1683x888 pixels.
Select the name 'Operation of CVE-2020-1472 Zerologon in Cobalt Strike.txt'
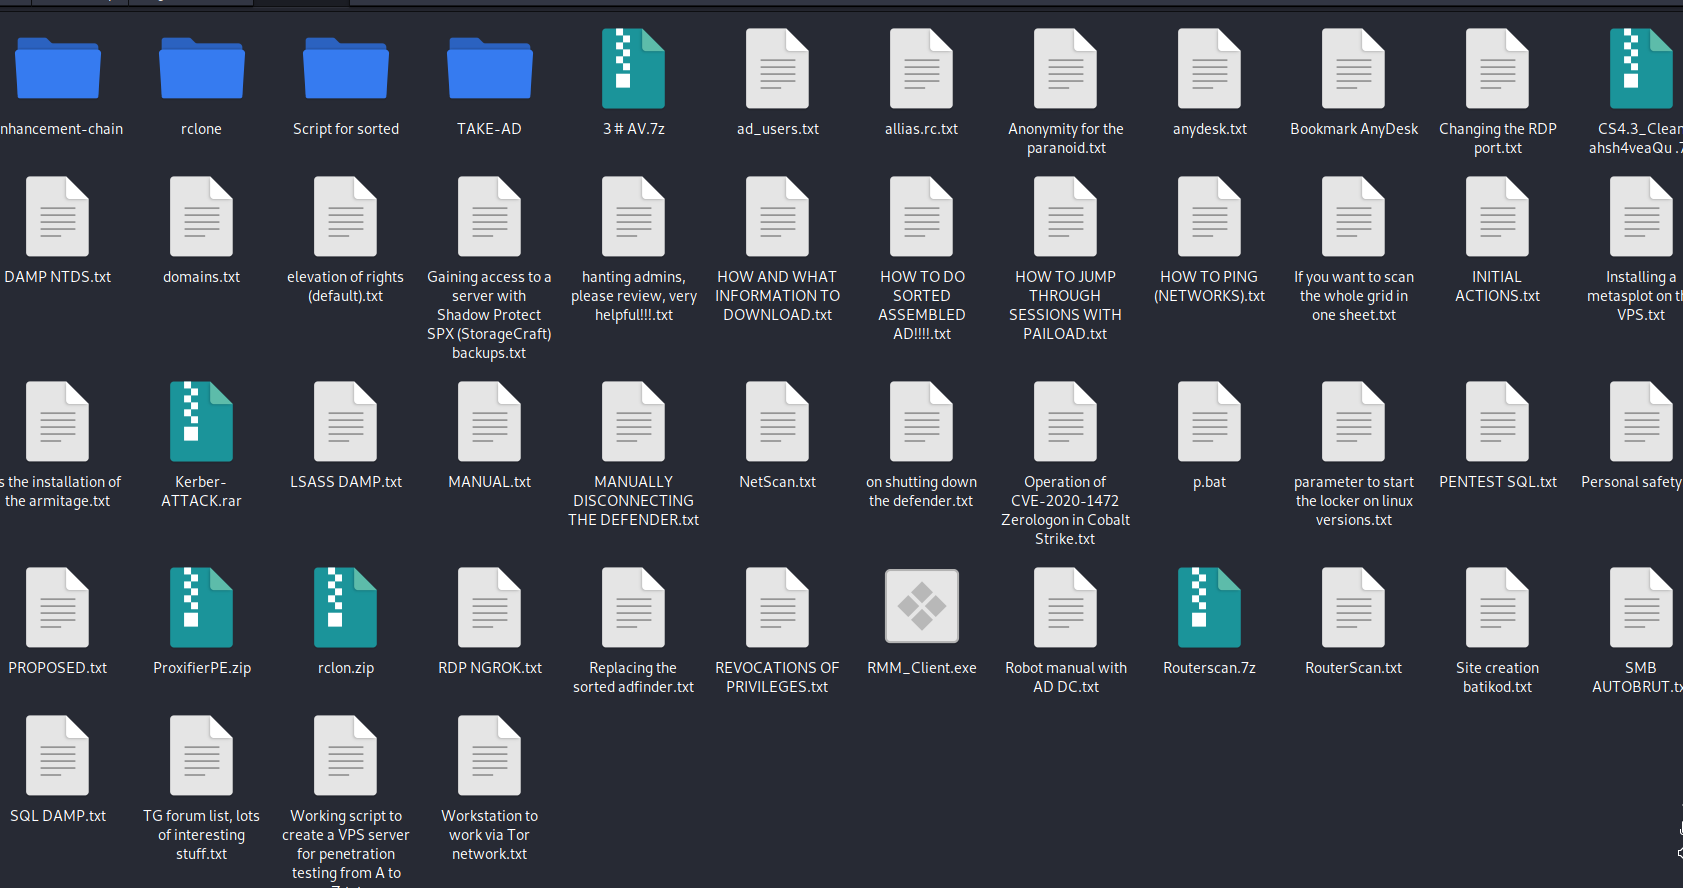point(1066,511)
